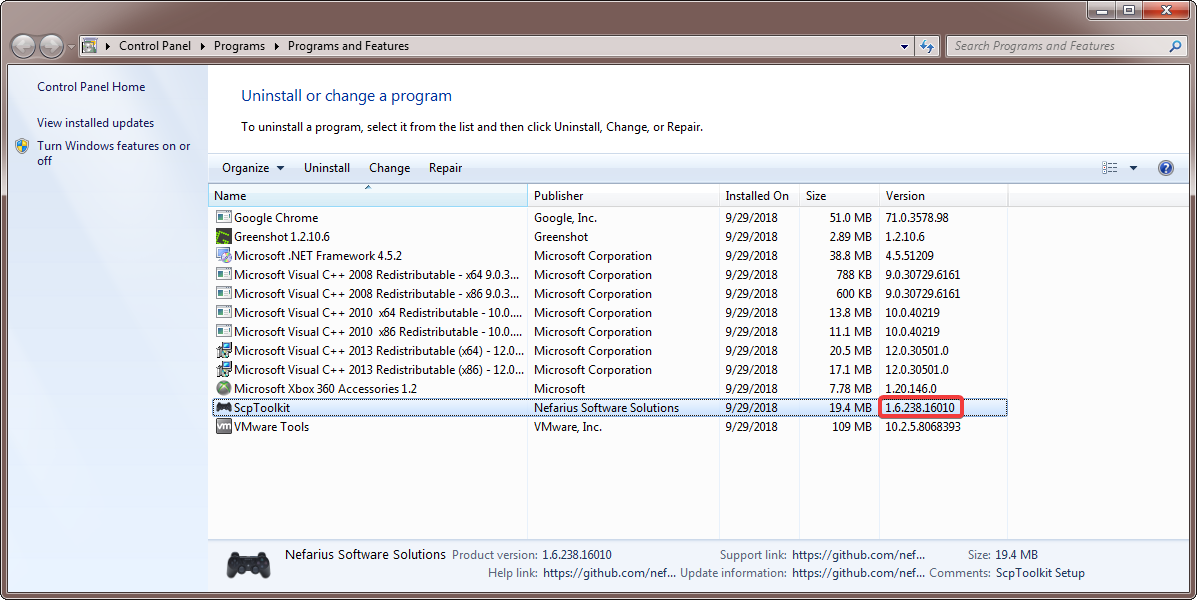Click the Greenshot program icon
The height and width of the screenshot is (600, 1197).
(224, 237)
